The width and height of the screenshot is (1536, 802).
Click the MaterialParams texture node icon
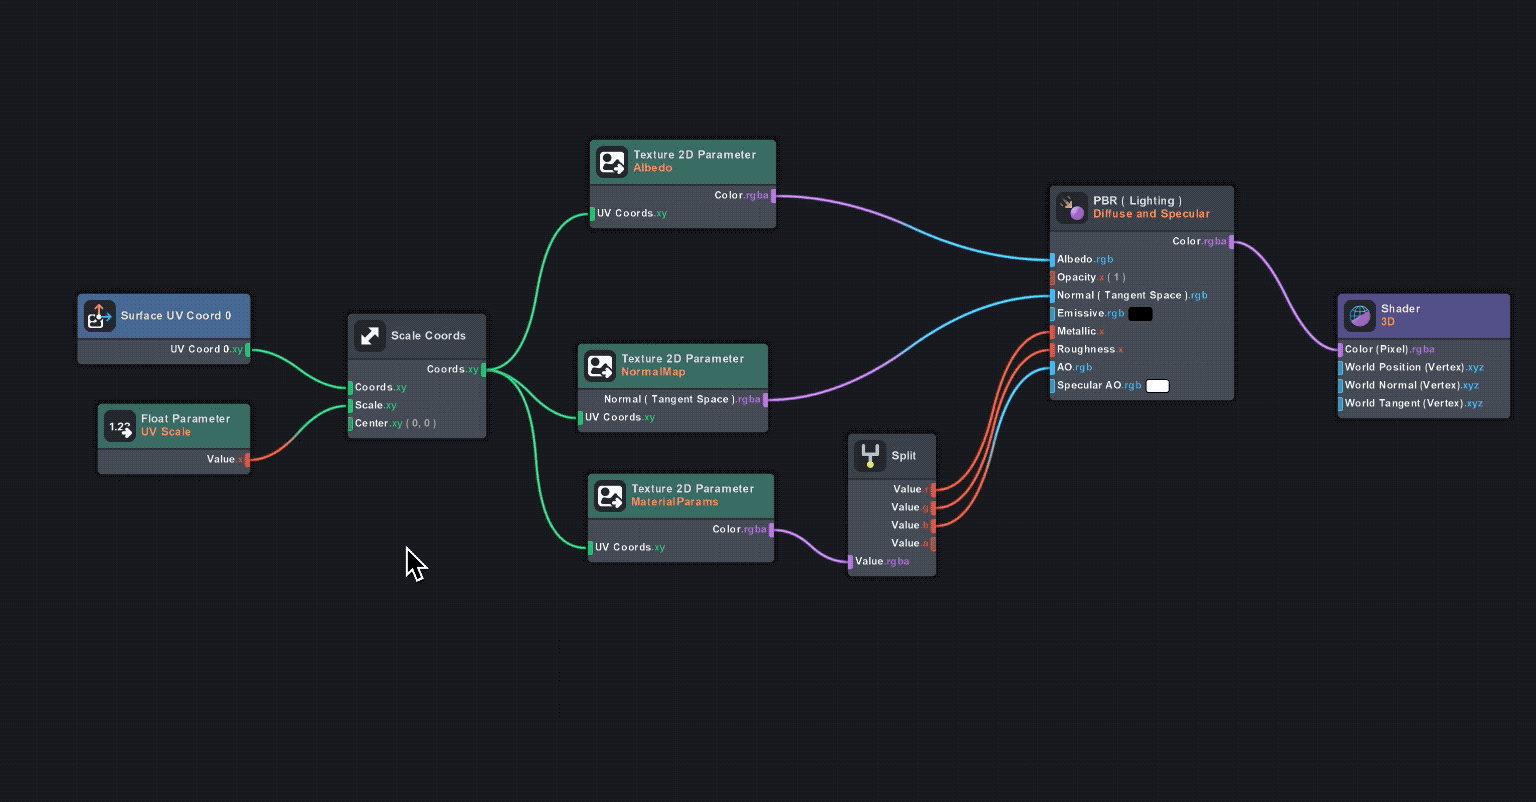pos(609,496)
